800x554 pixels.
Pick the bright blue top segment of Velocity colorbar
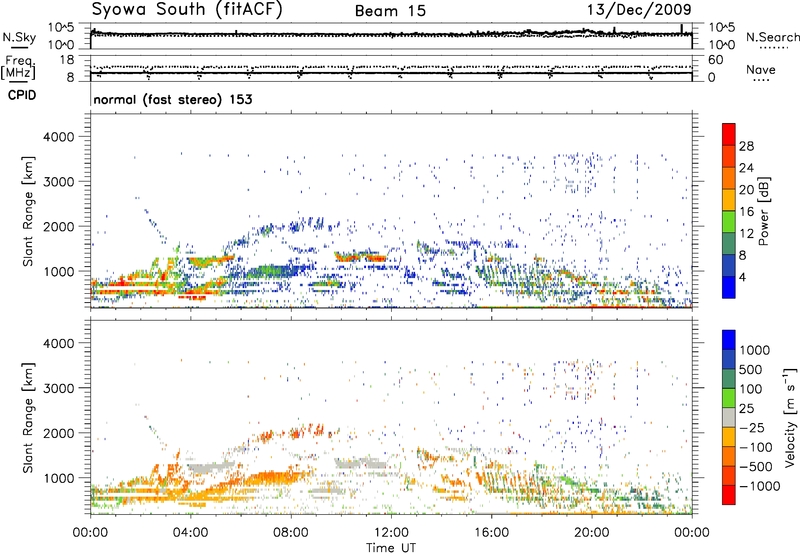pos(729,340)
